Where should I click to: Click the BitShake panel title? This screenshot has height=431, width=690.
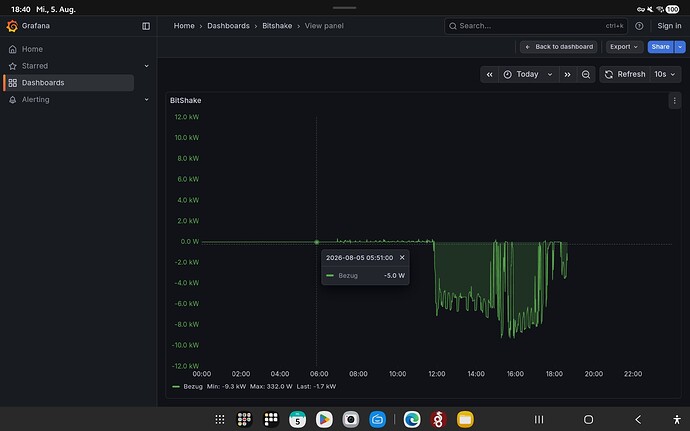pyautogui.click(x=185, y=100)
